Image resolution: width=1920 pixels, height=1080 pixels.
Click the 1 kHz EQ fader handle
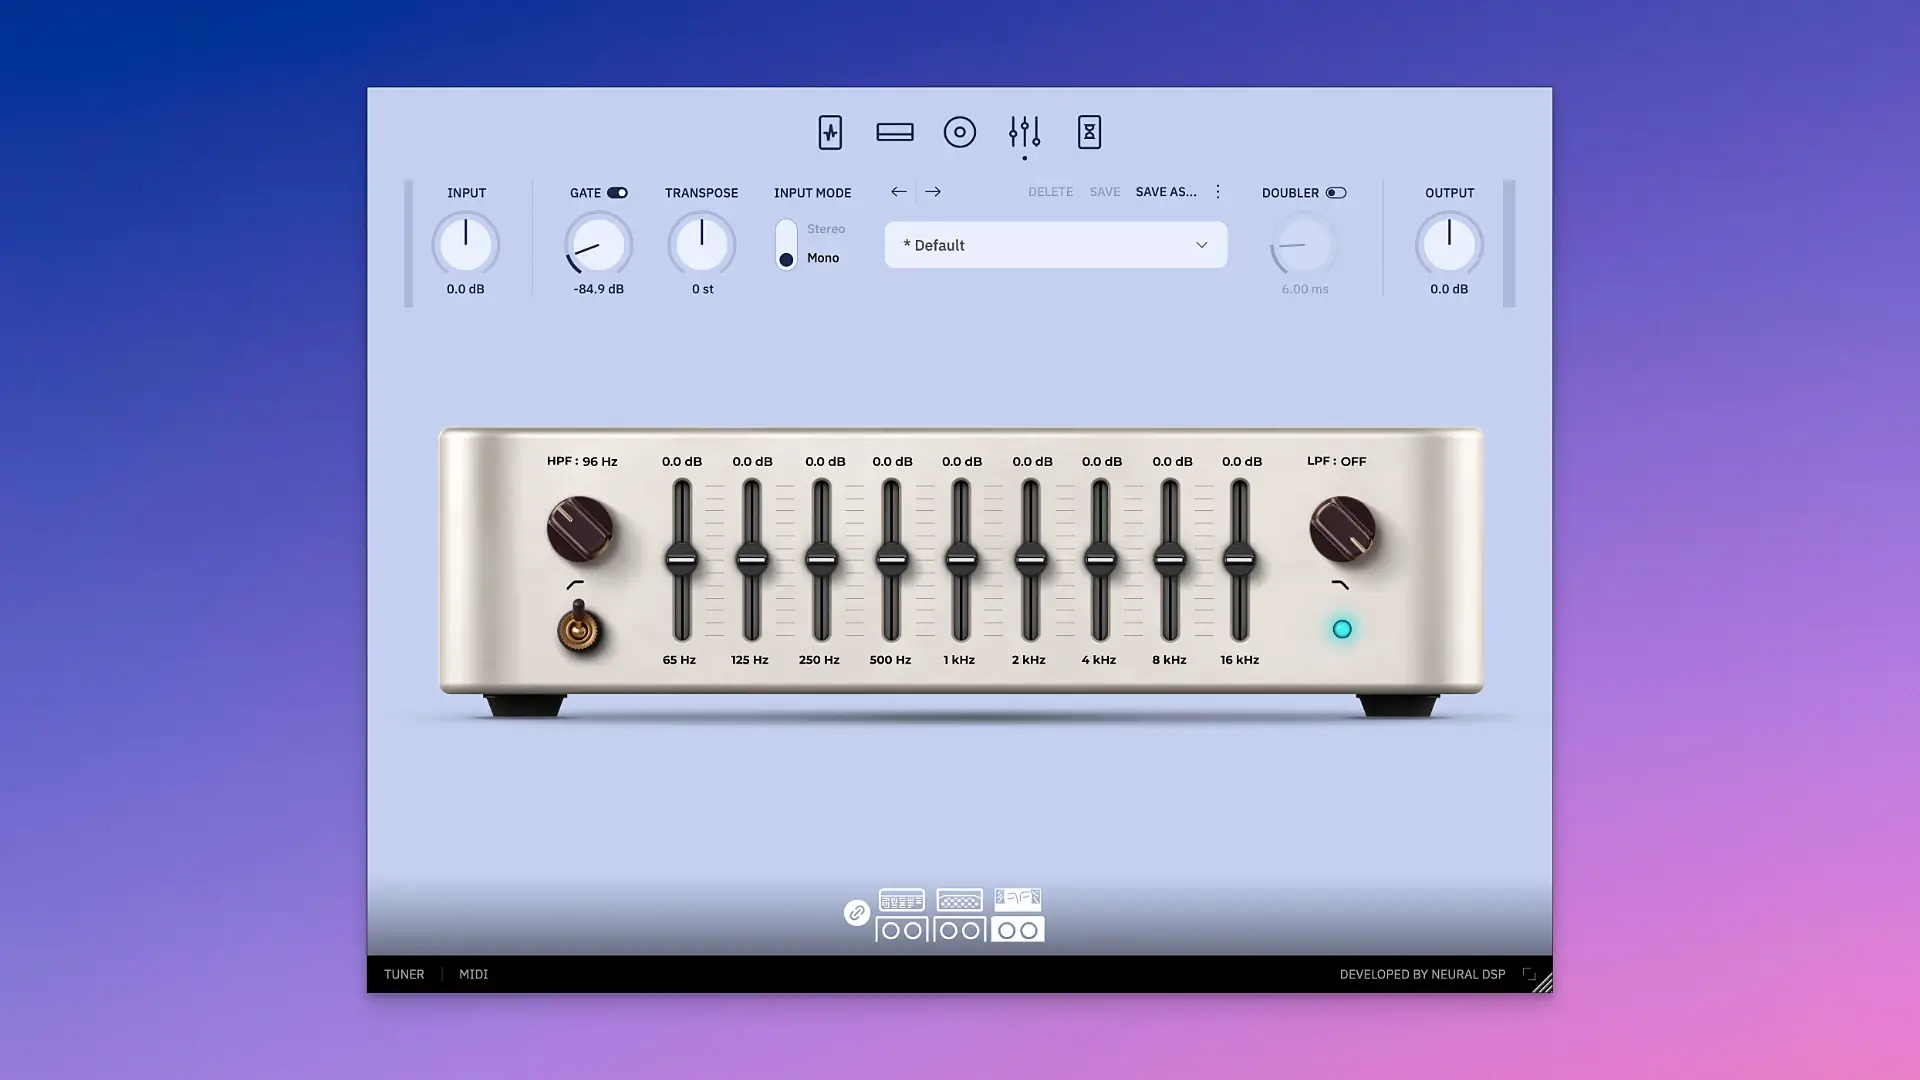click(960, 560)
